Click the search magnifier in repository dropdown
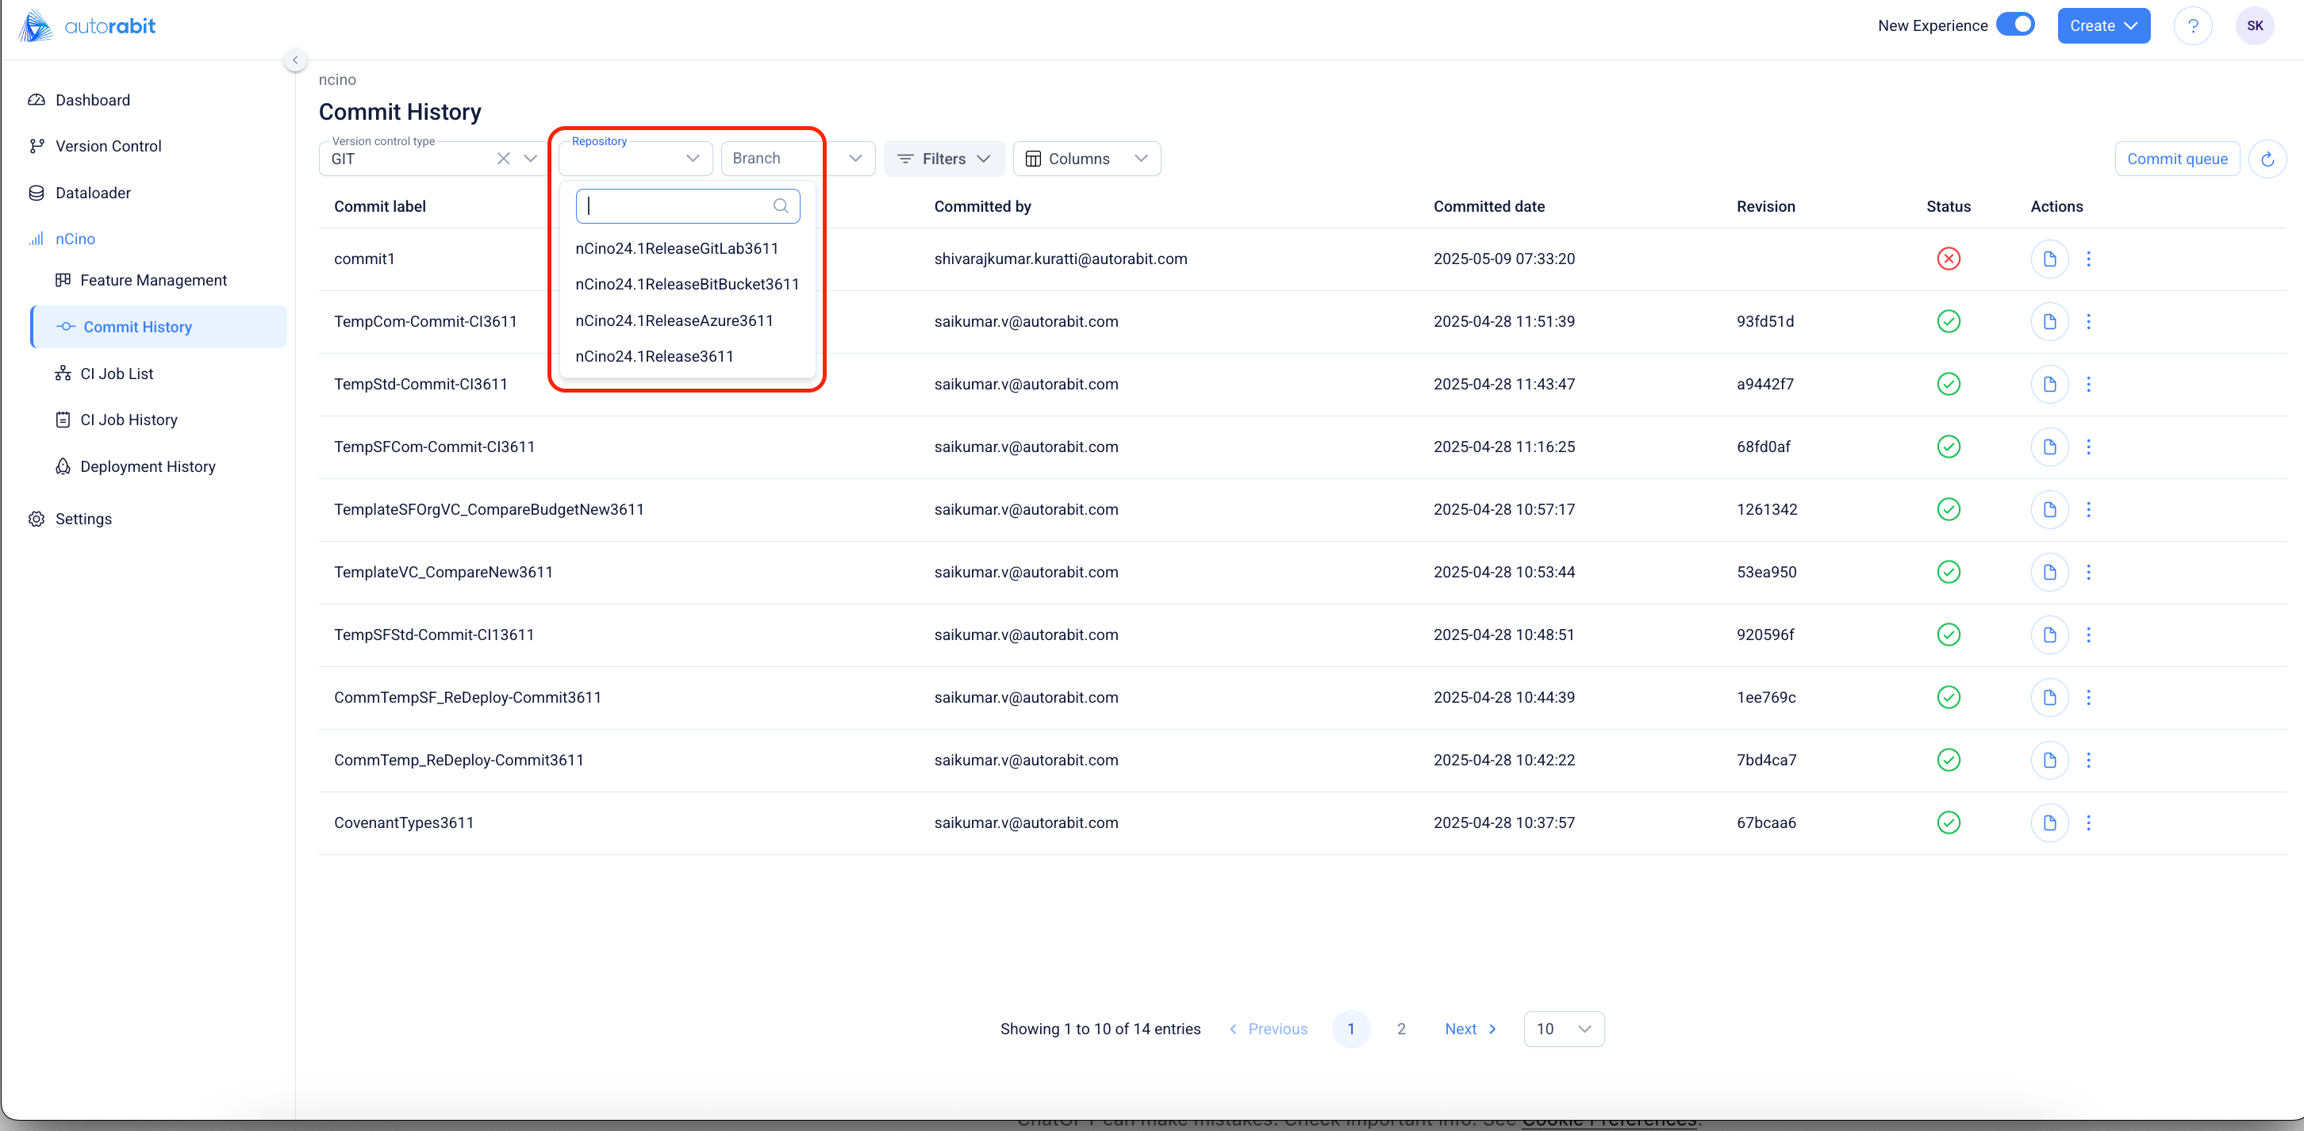This screenshot has width=2304, height=1131. point(781,206)
